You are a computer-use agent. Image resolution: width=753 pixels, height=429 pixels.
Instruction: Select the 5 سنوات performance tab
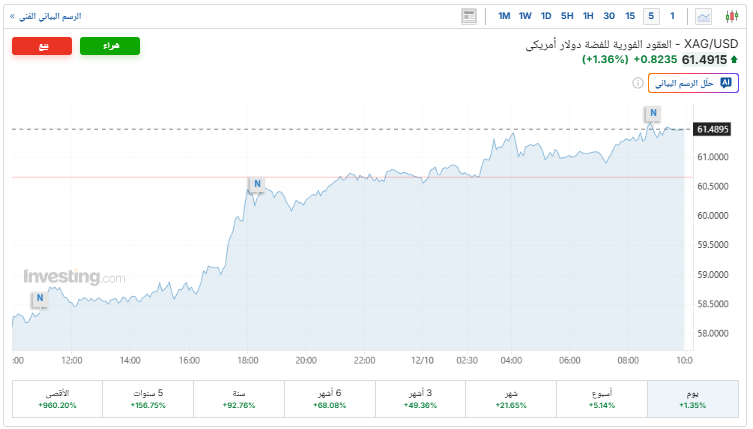click(148, 399)
